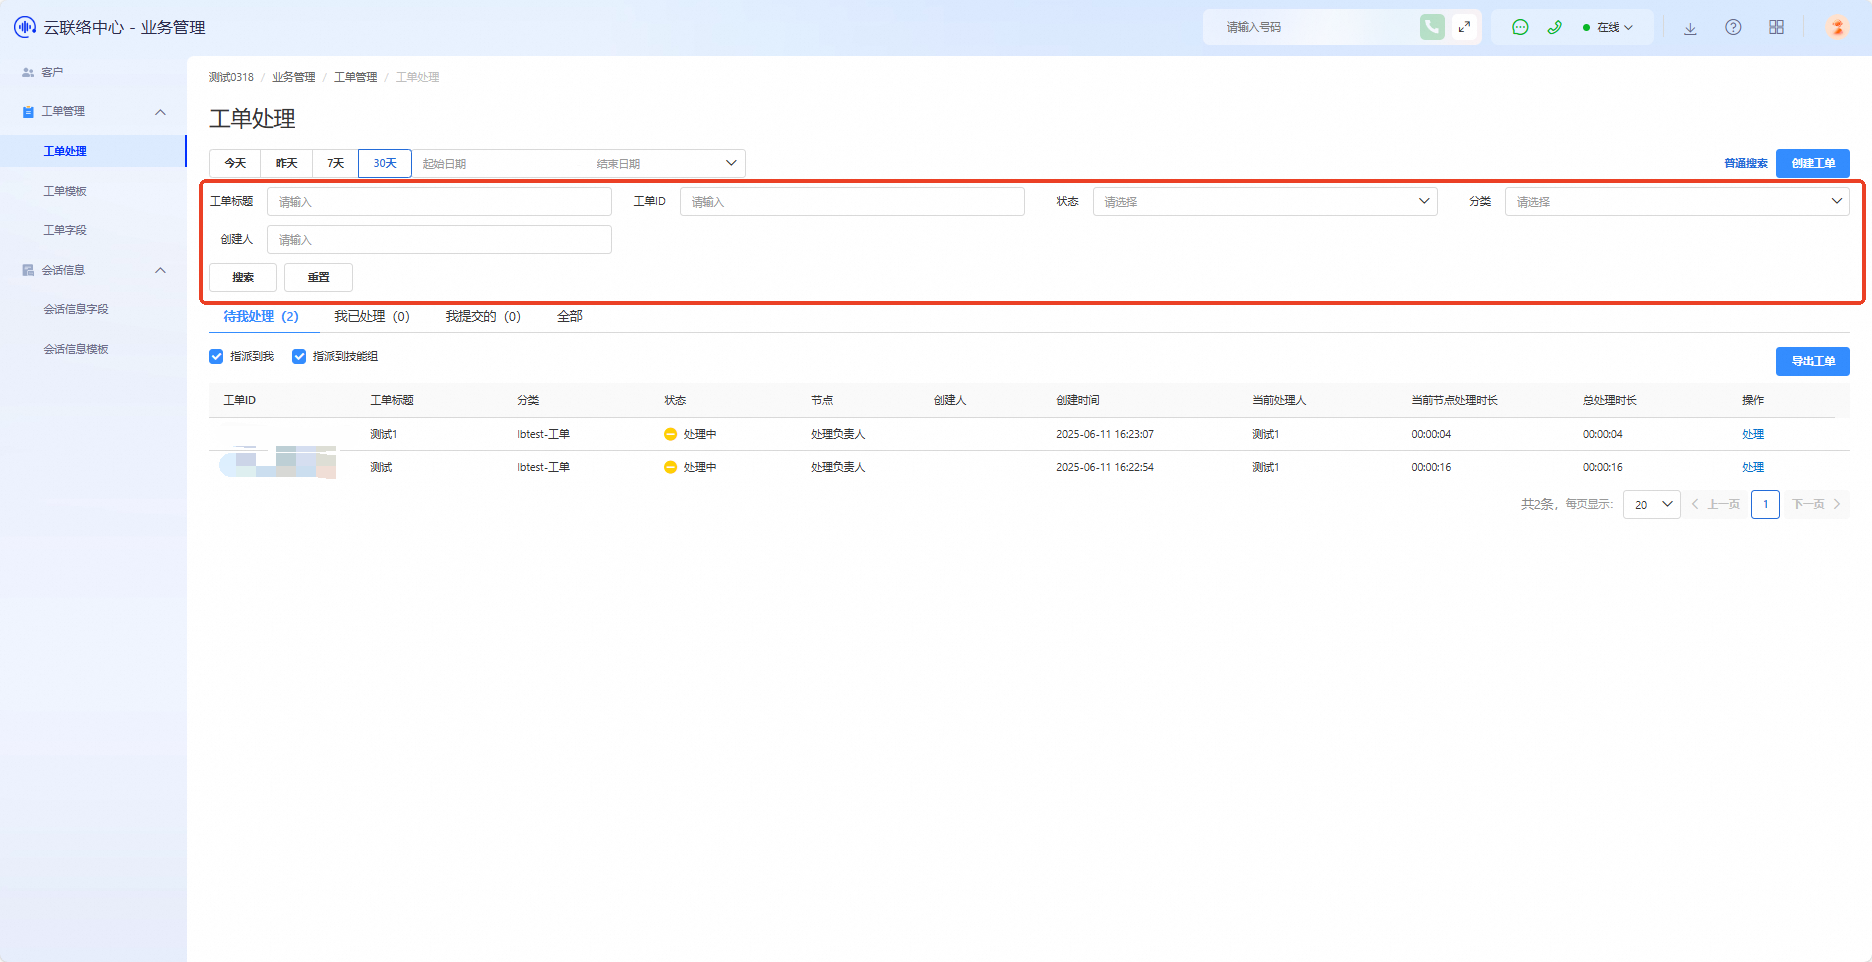Click the green phone handset icon beside 在线
Viewport: 1872px width, 962px height.
click(x=1554, y=27)
